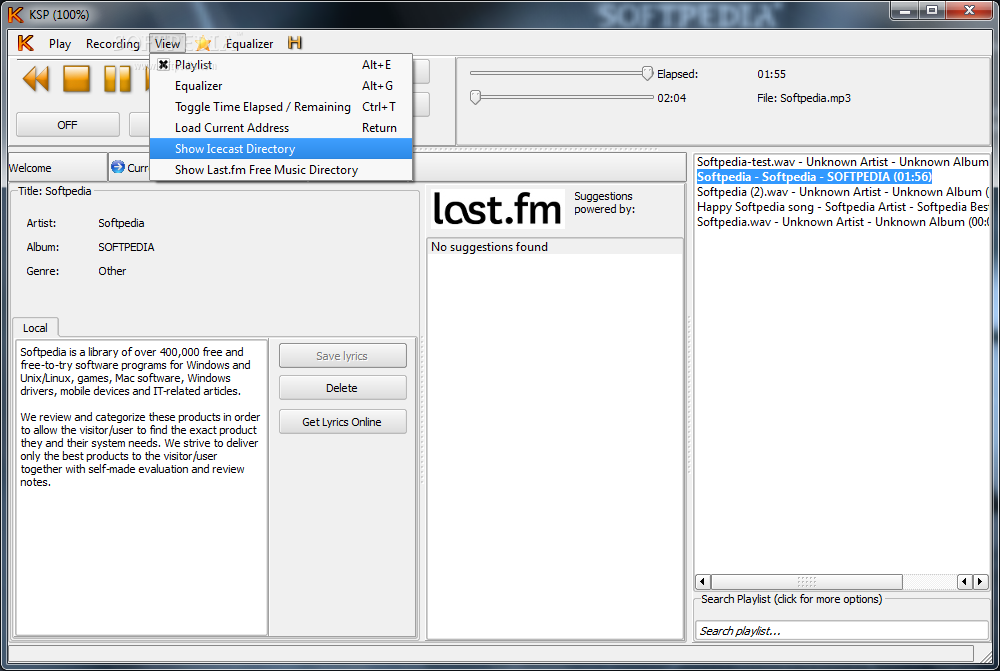Click the File: Softpedia.mp3 label
The image size is (1000, 671).
click(x=804, y=98)
